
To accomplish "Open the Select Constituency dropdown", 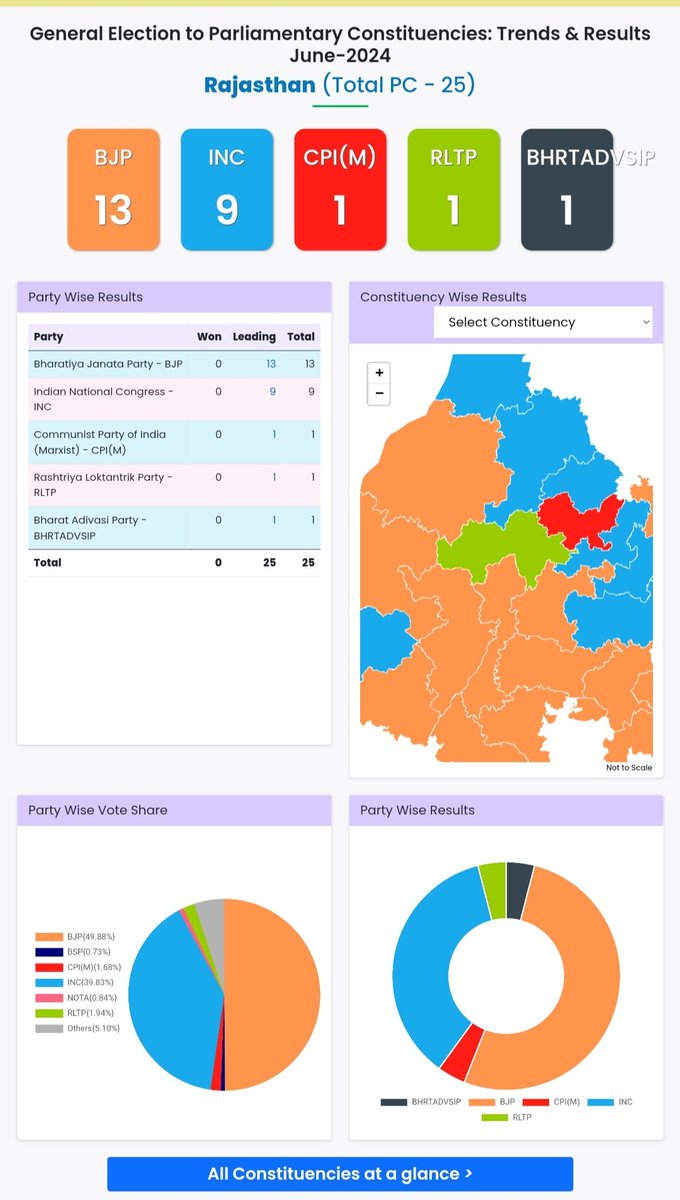I will [x=543, y=322].
